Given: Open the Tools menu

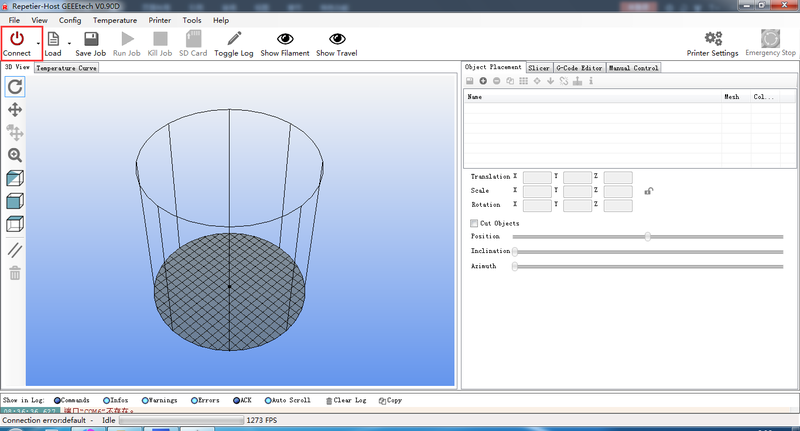Looking at the screenshot, I should [192, 20].
